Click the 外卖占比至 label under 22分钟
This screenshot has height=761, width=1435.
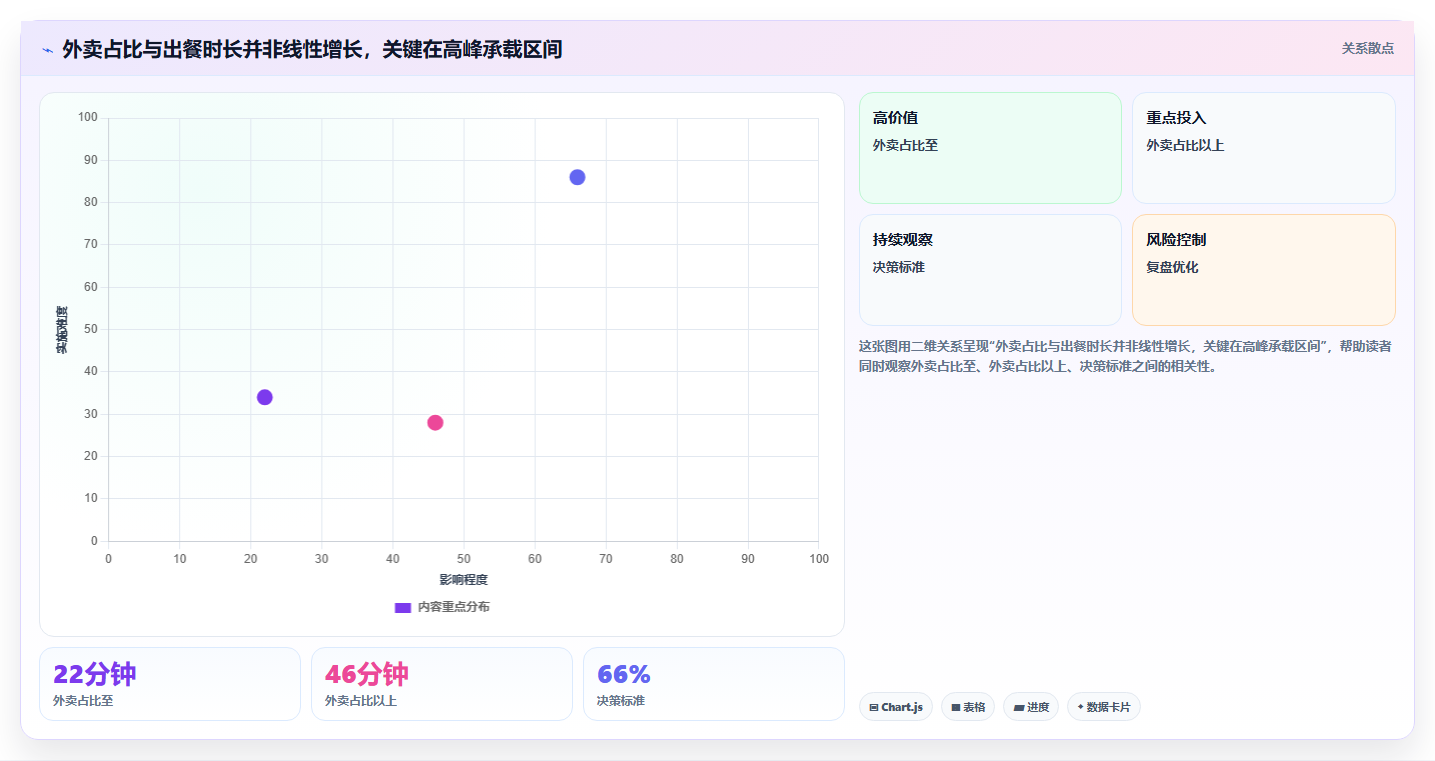(x=83, y=701)
